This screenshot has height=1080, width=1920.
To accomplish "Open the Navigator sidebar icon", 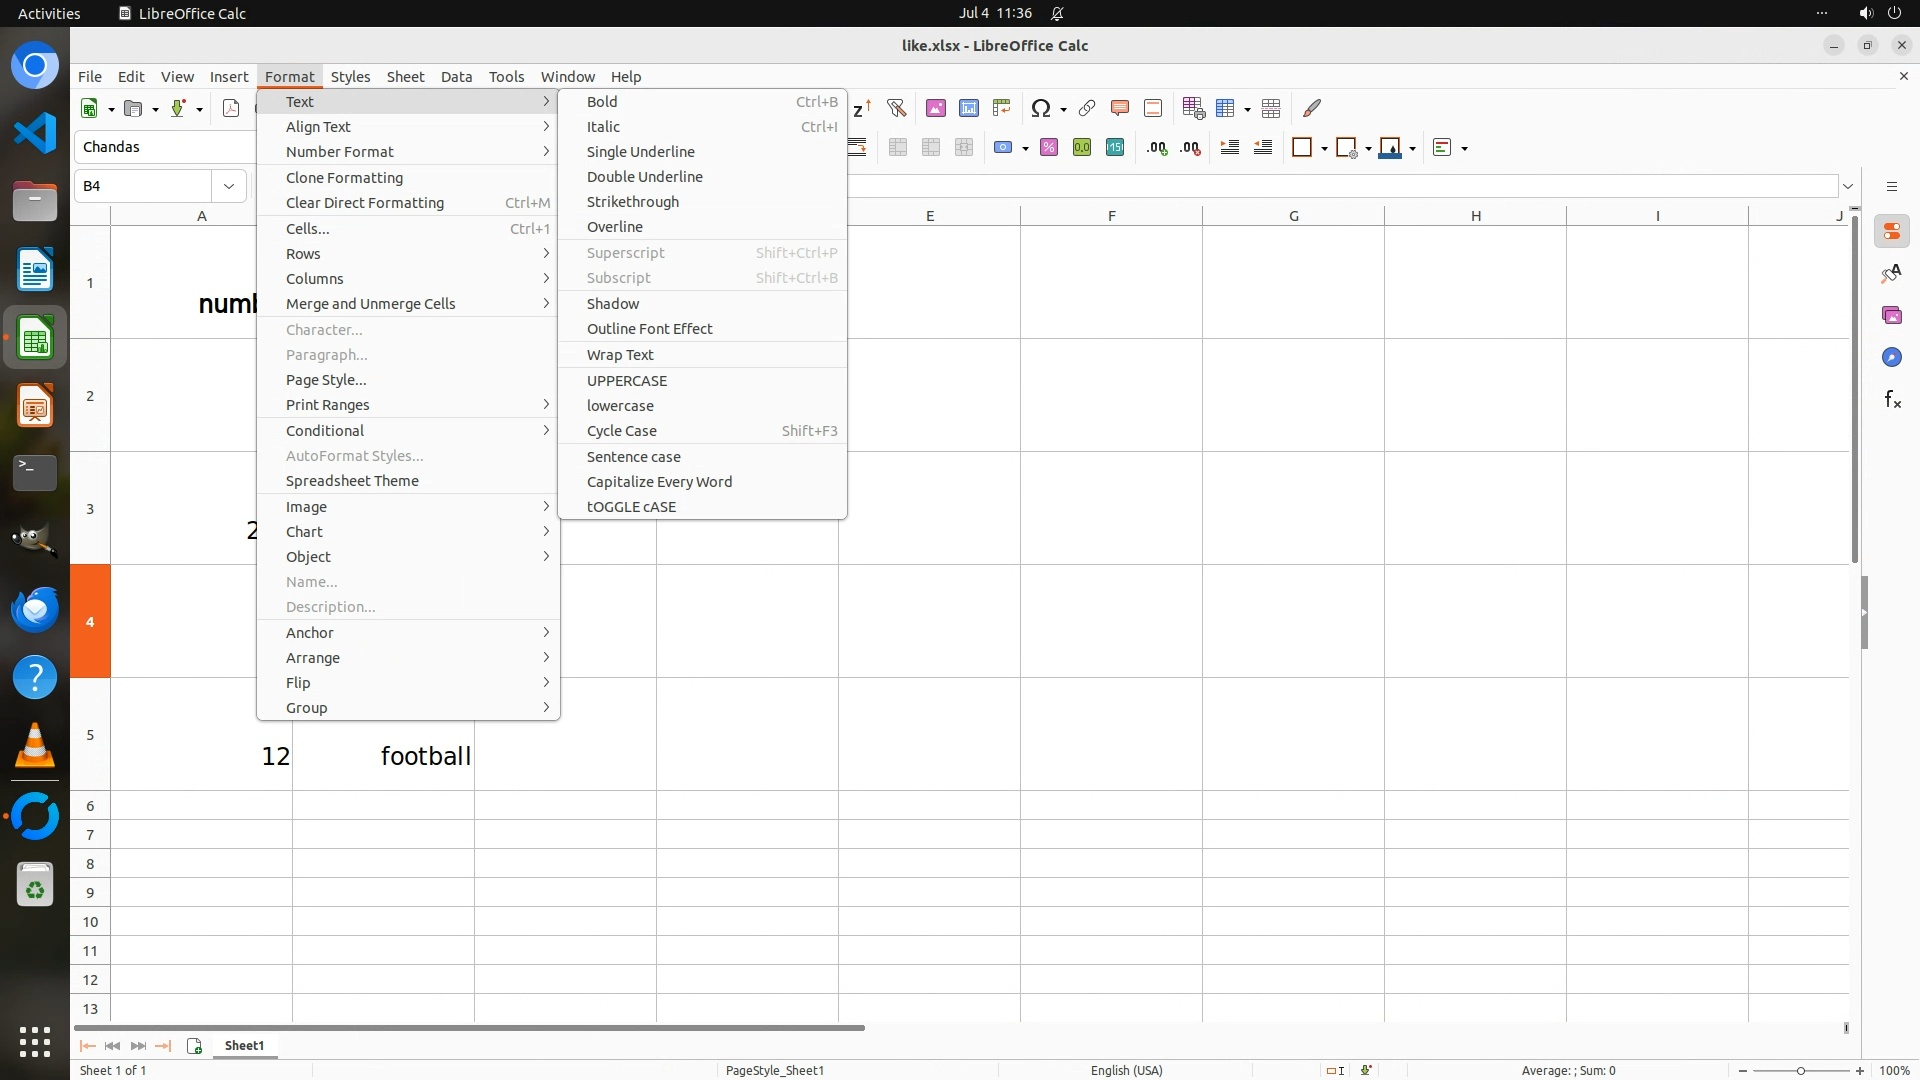I will 1892,358.
